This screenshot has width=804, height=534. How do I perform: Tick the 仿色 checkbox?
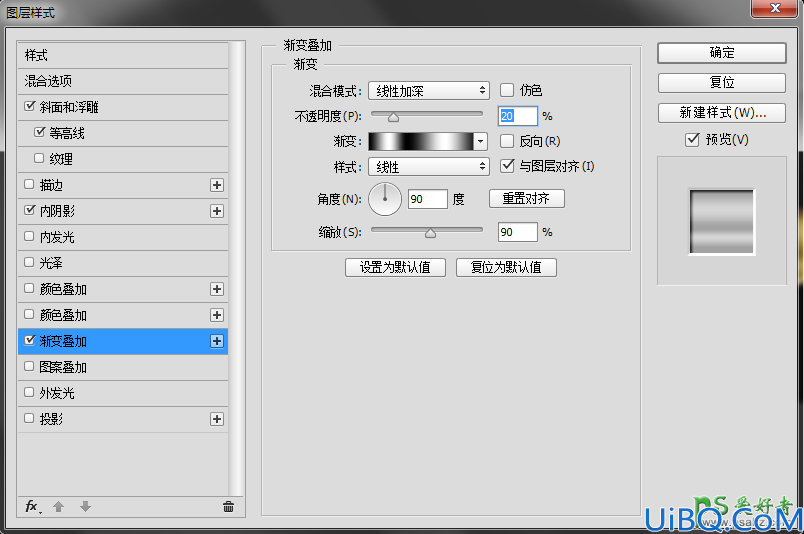[507, 90]
